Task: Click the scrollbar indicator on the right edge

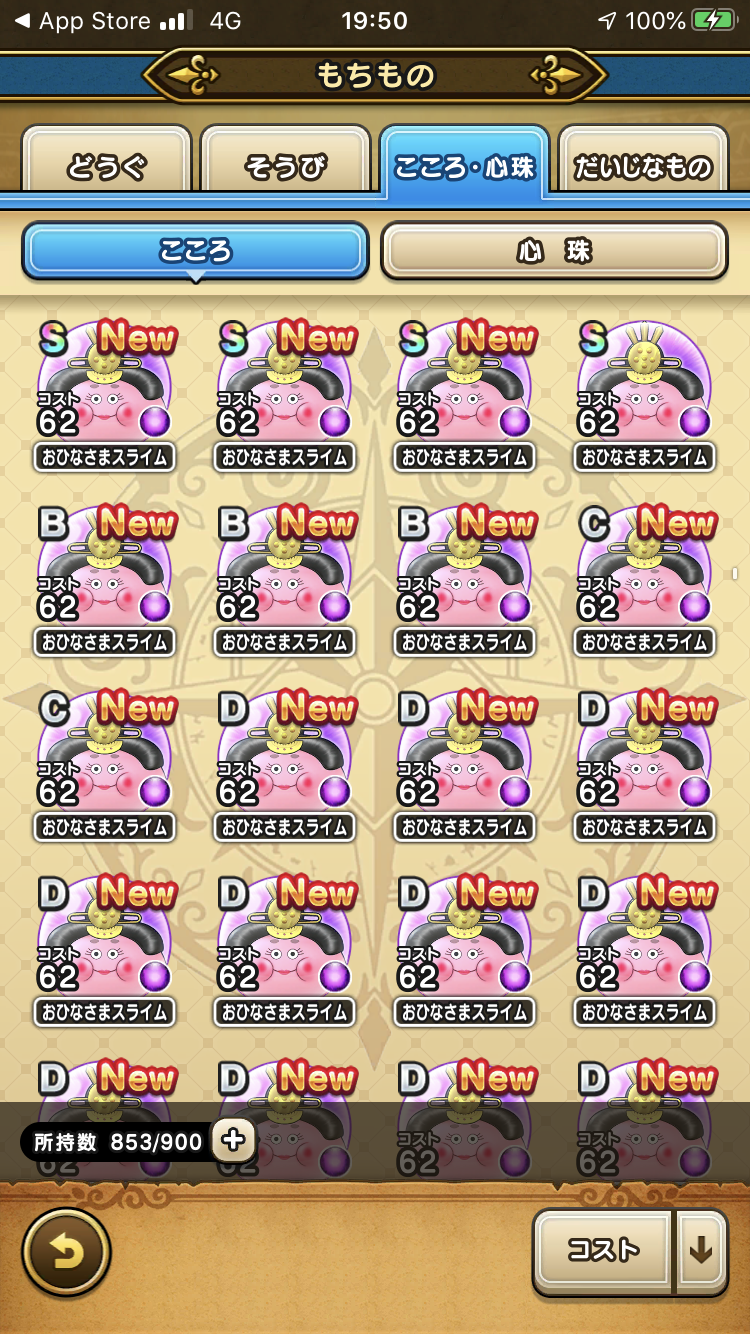Action: 735,574
